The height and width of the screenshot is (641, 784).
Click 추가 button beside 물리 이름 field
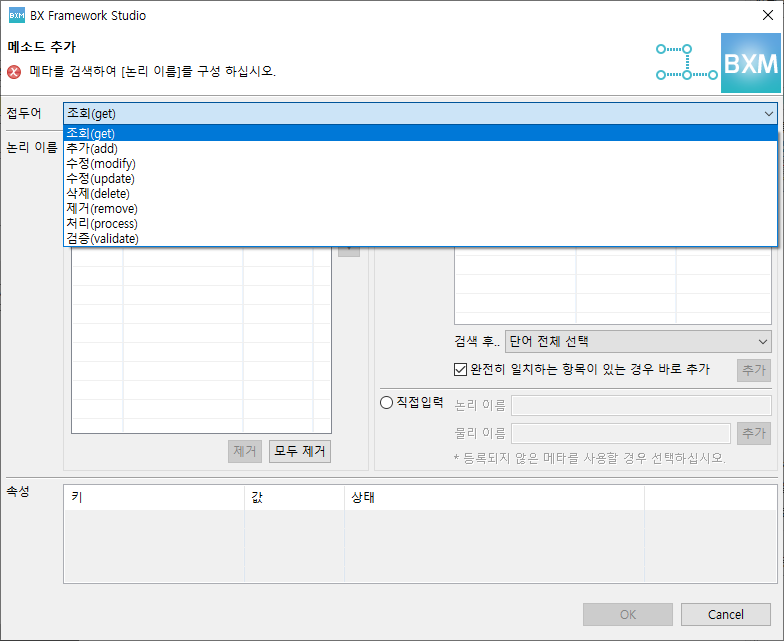pyautogui.click(x=754, y=433)
